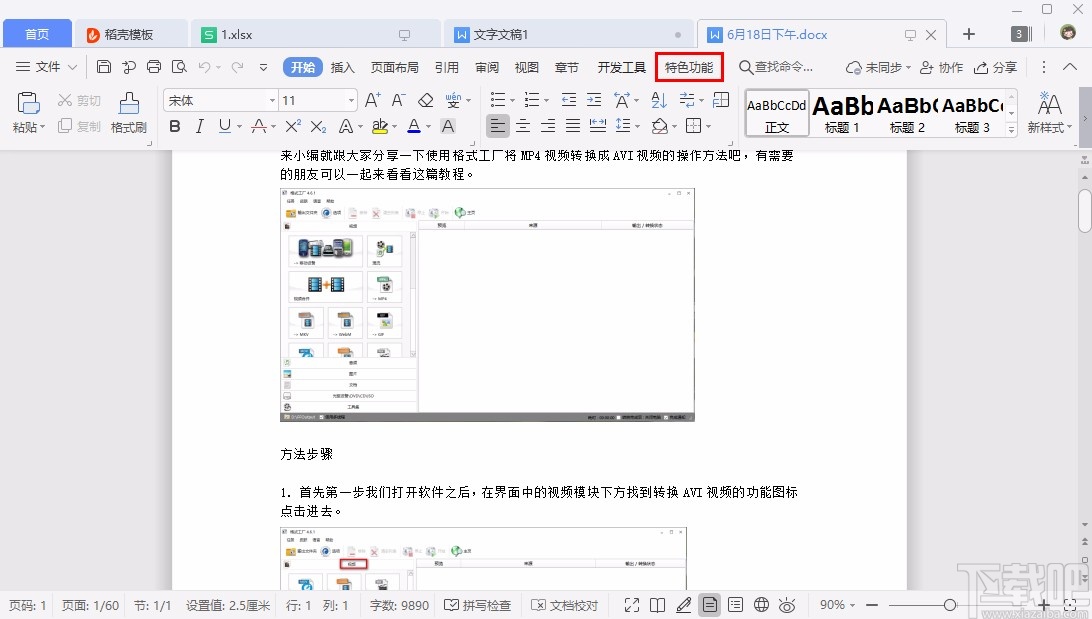The image size is (1092, 619).
Task: Toggle italic formatting
Action: pyautogui.click(x=197, y=125)
